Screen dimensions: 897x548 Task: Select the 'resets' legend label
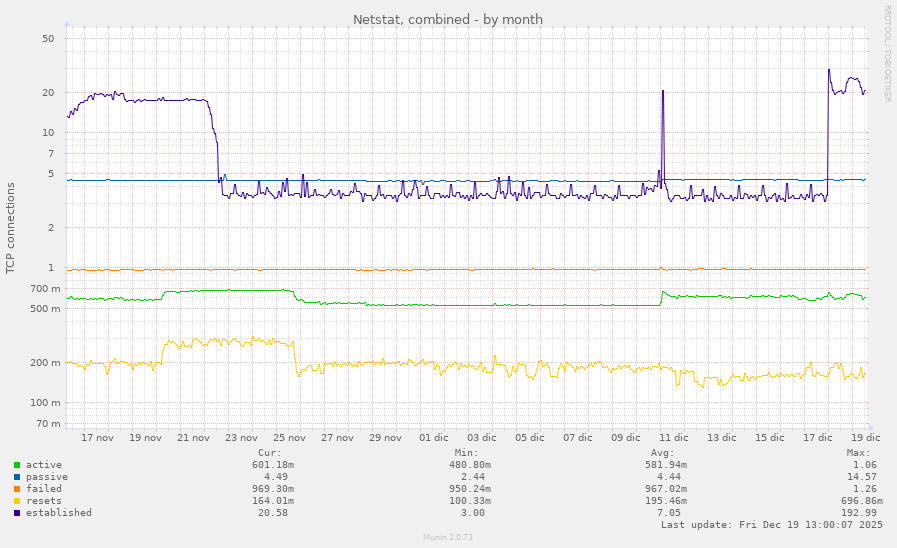click(x=43, y=501)
